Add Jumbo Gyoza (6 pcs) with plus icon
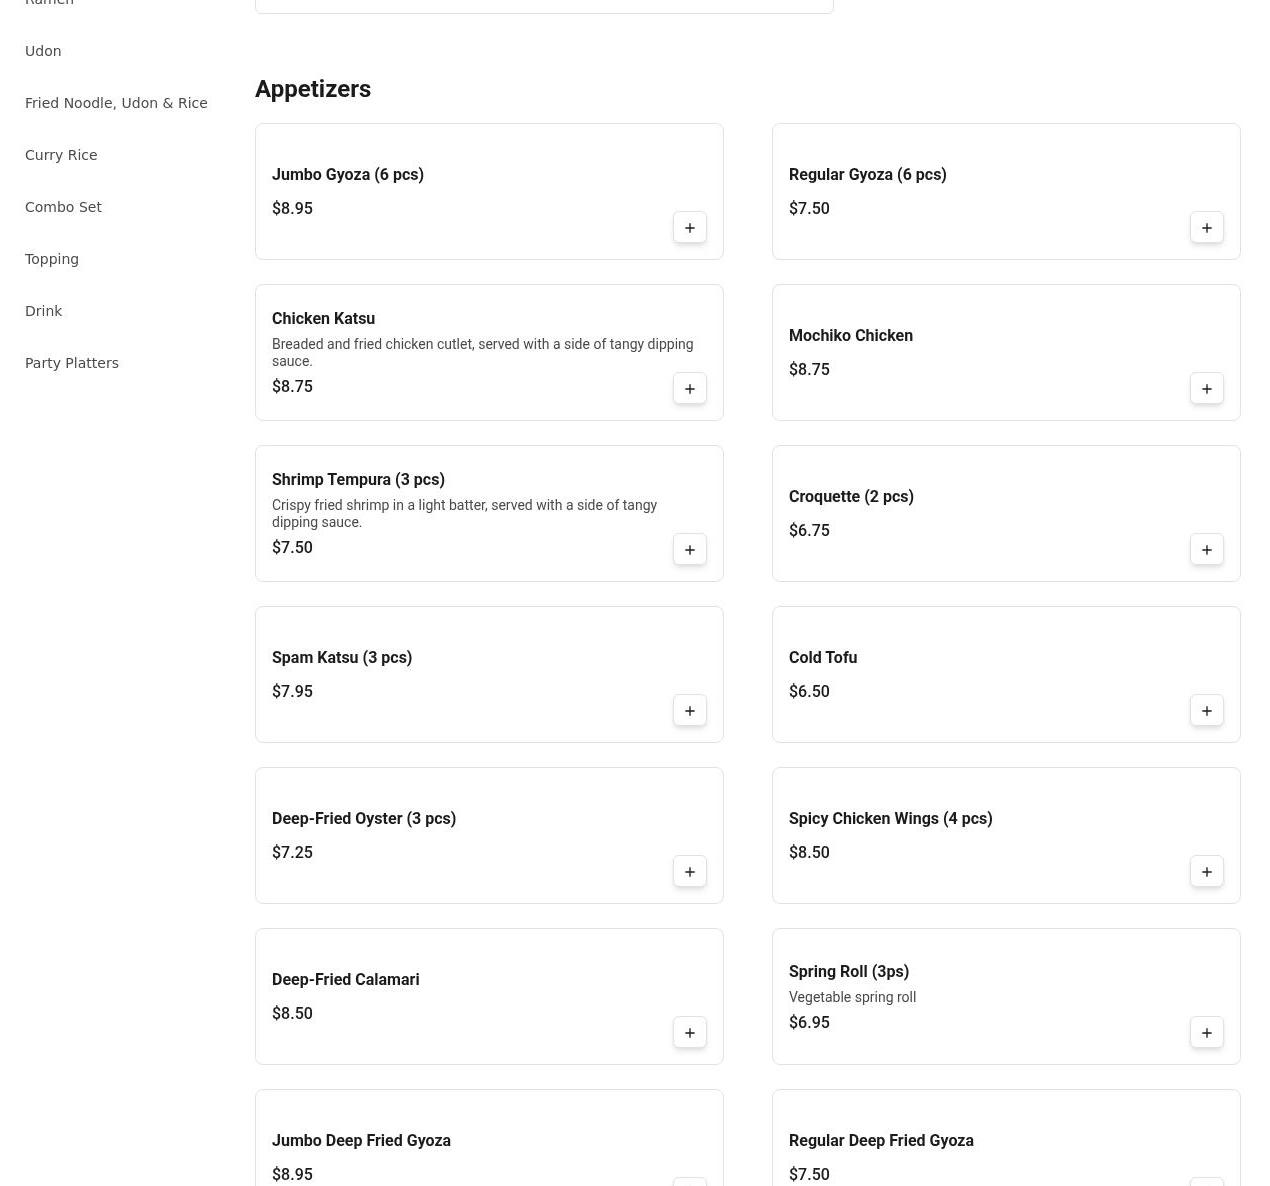The height and width of the screenshot is (1186, 1270). (x=689, y=228)
